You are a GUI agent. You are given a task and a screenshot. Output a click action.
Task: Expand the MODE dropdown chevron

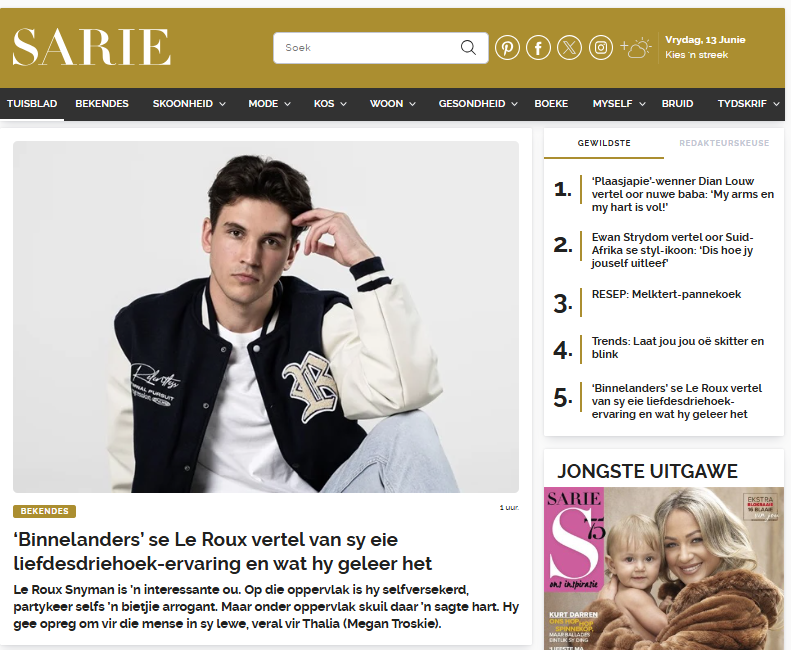[288, 104]
